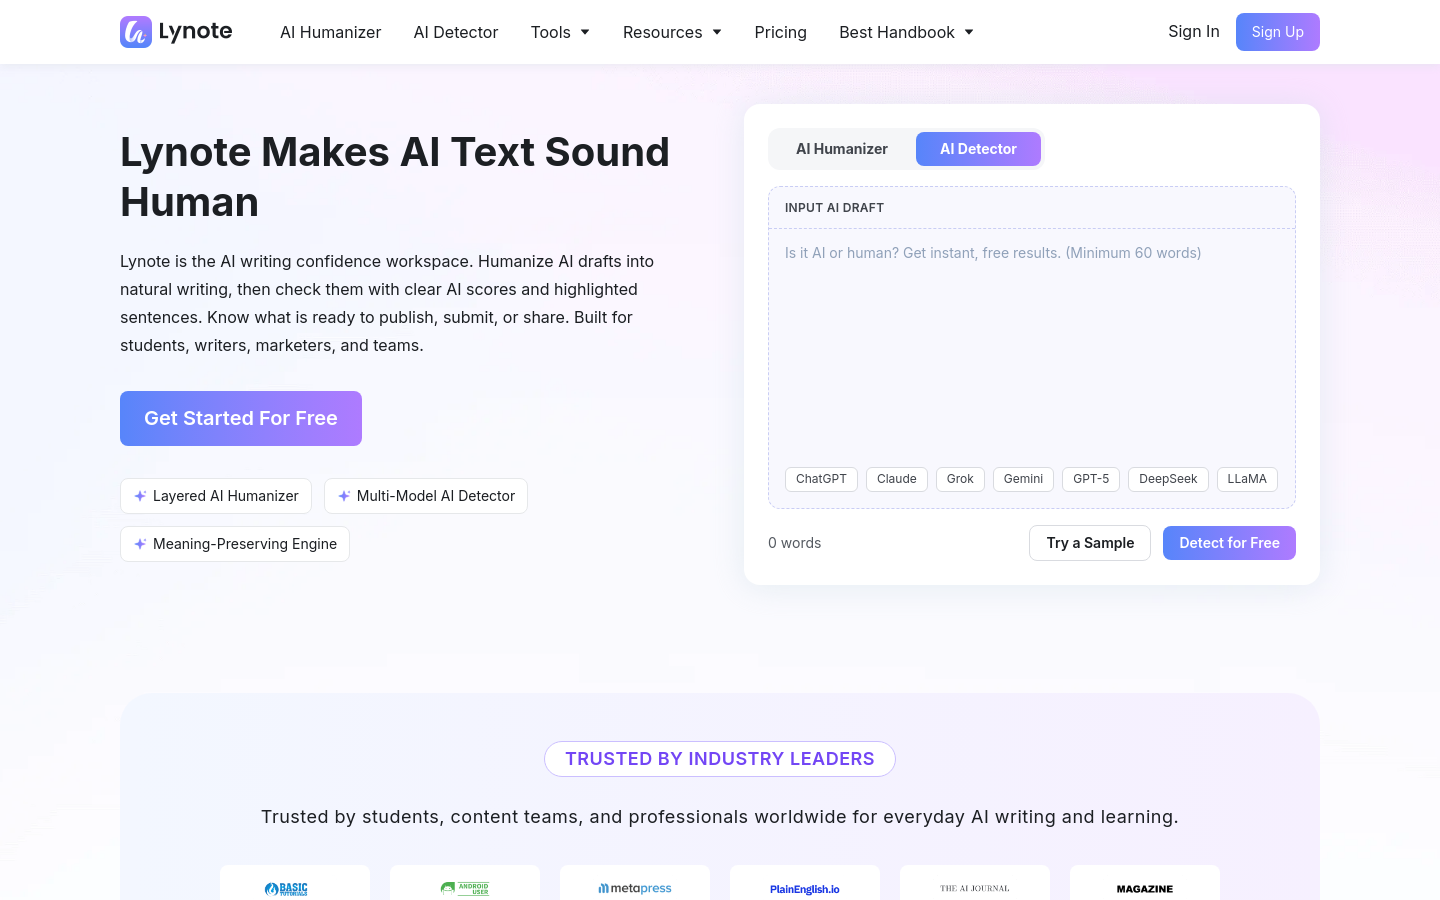The width and height of the screenshot is (1440, 900).
Task: Click the Basic Tutorials logo card
Action: pyautogui.click(x=295, y=884)
